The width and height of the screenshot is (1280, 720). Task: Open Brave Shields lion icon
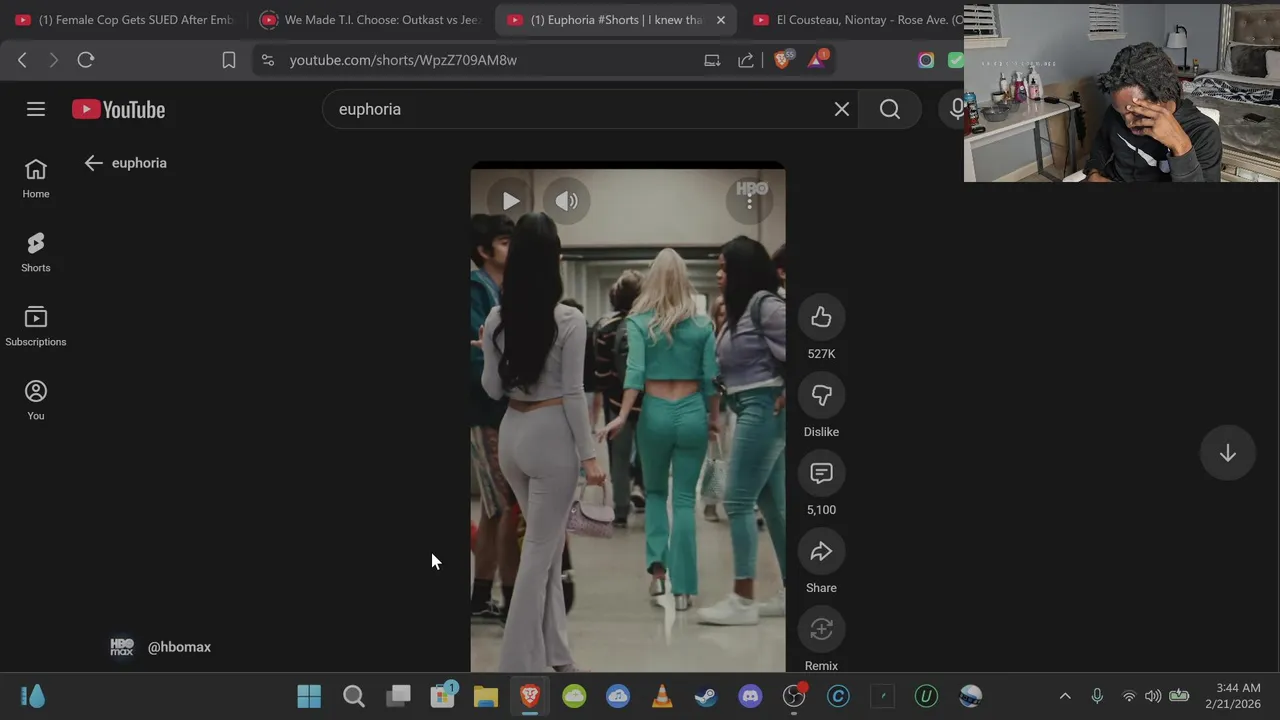tap(783, 60)
